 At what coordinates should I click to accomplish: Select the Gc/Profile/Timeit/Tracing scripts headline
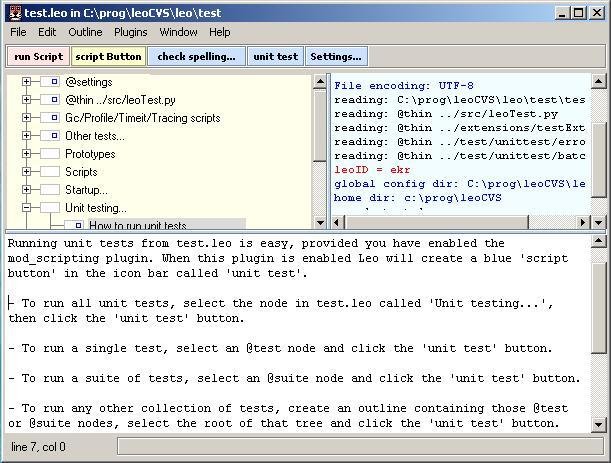click(x=143, y=118)
